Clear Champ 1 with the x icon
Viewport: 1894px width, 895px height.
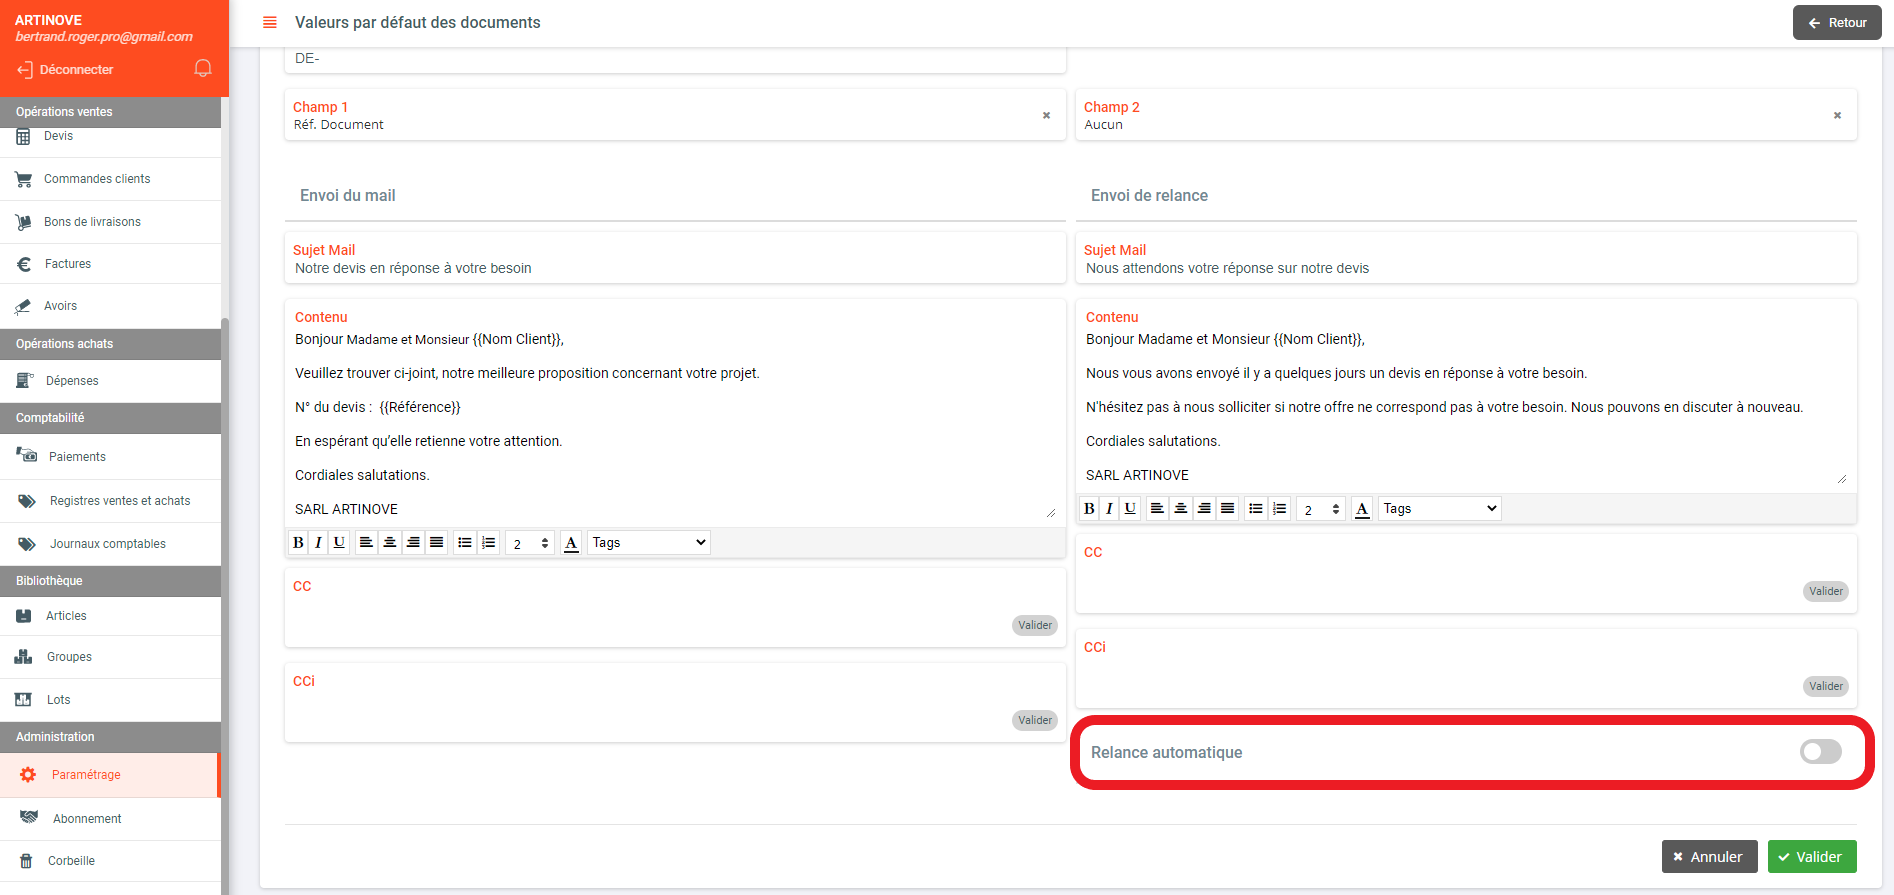pyautogui.click(x=1046, y=116)
